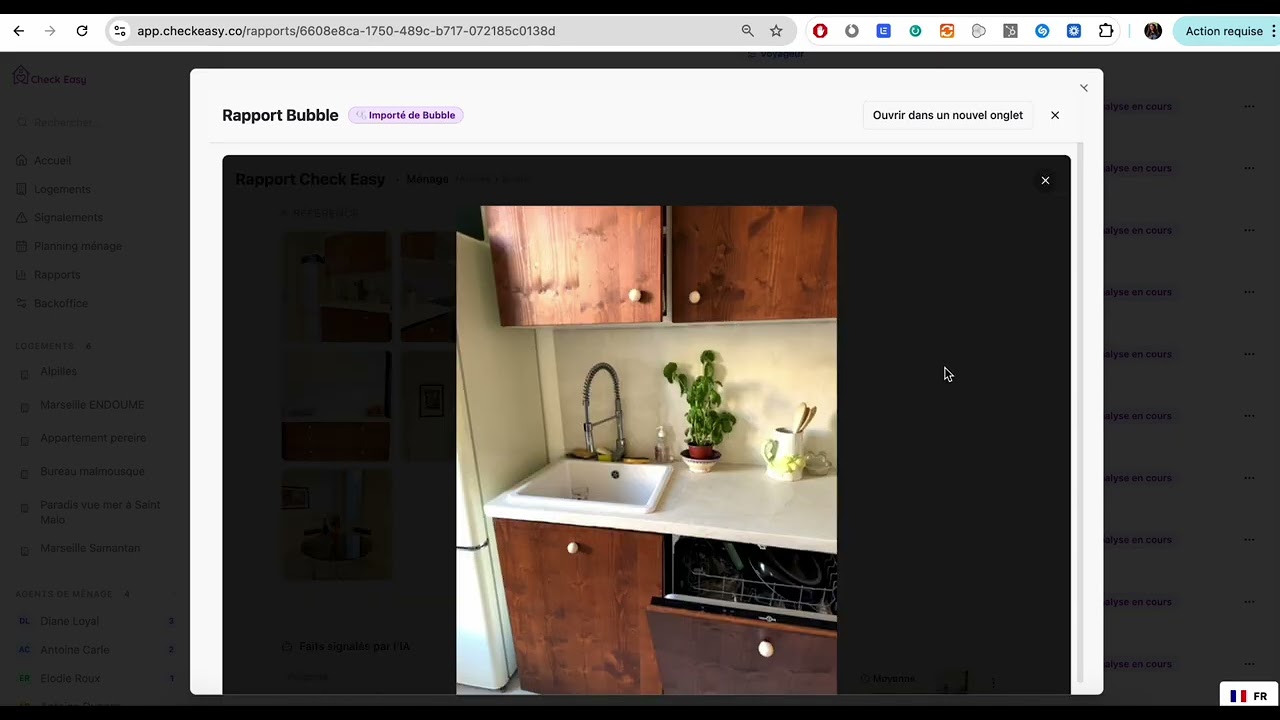Image resolution: width=1280 pixels, height=720 pixels.
Task: Open site information icon in address bar
Action: pos(119,31)
